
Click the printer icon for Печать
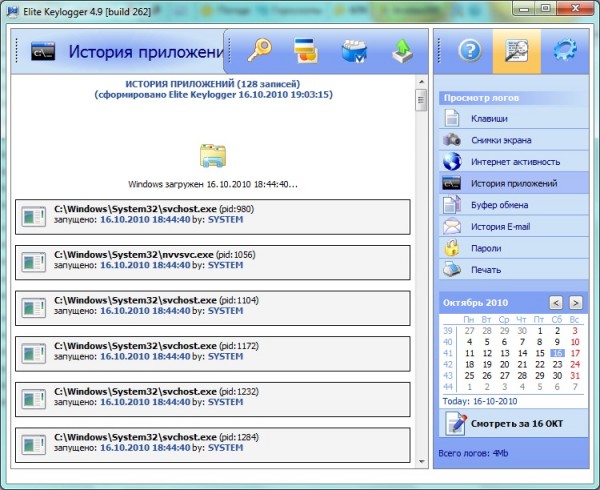pyautogui.click(x=452, y=269)
